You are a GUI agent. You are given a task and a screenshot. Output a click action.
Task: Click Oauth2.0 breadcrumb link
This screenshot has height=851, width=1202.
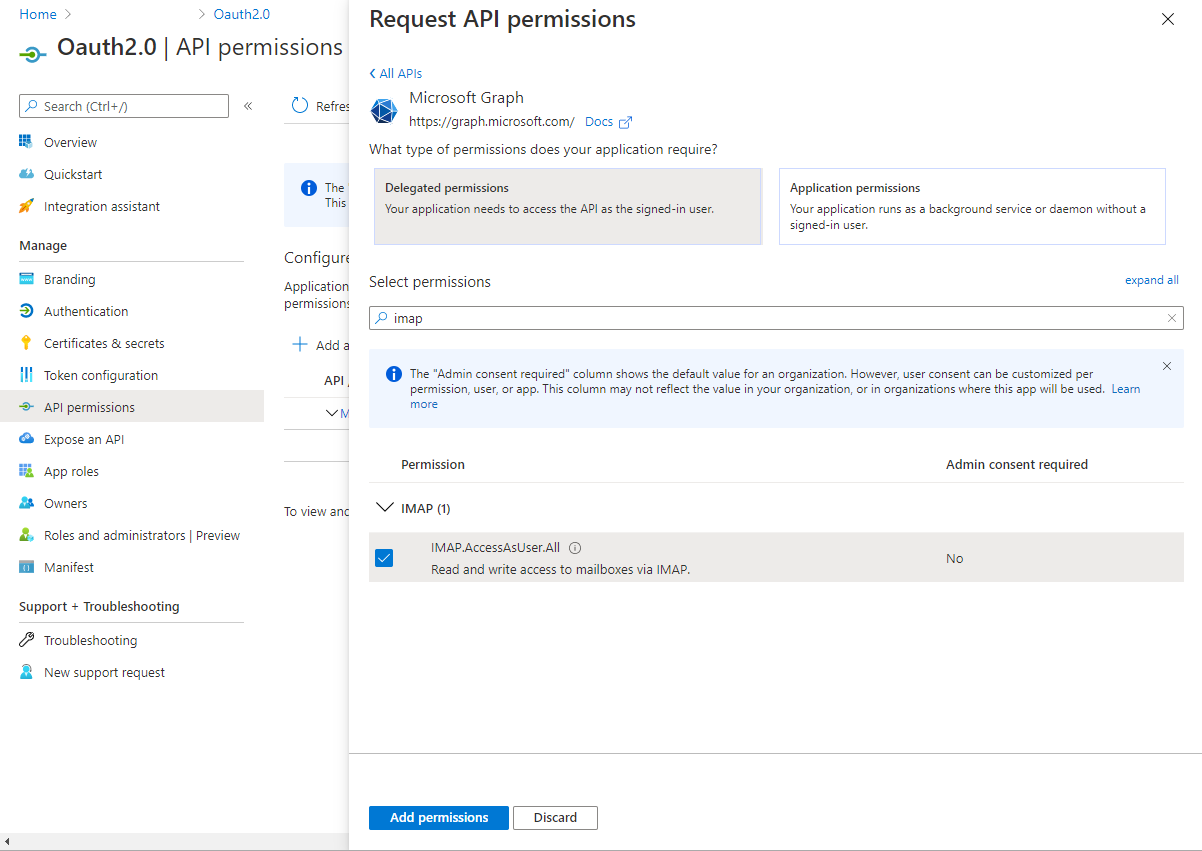[x=241, y=14]
